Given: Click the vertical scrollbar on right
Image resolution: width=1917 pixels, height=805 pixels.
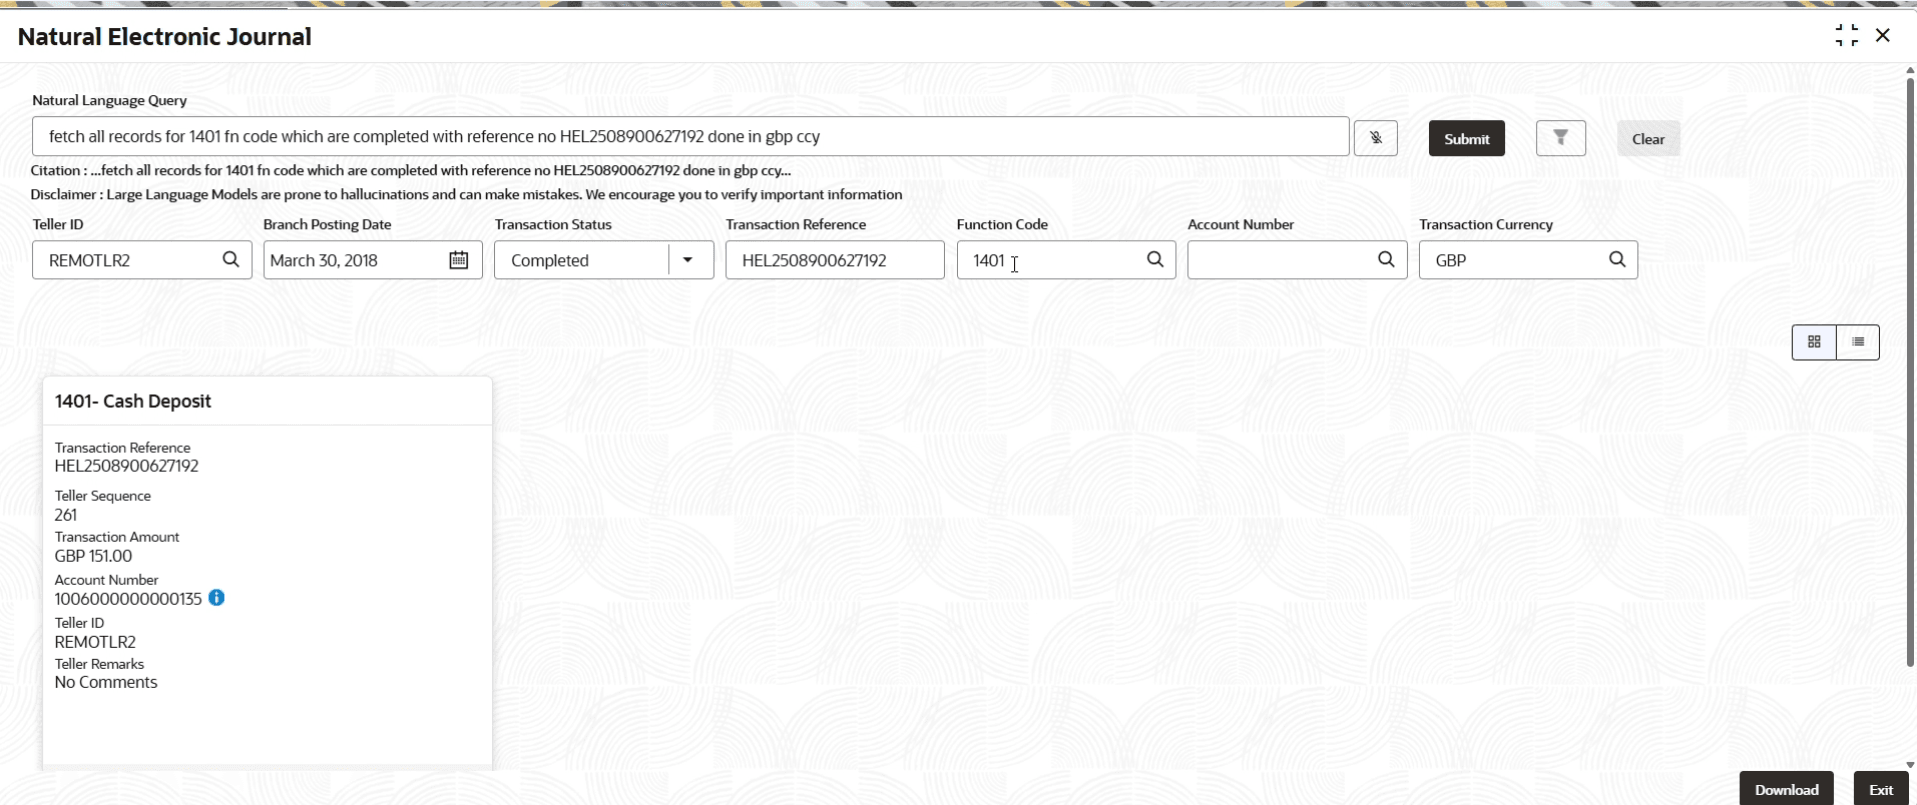Looking at the screenshot, I should (x=1910, y=370).
